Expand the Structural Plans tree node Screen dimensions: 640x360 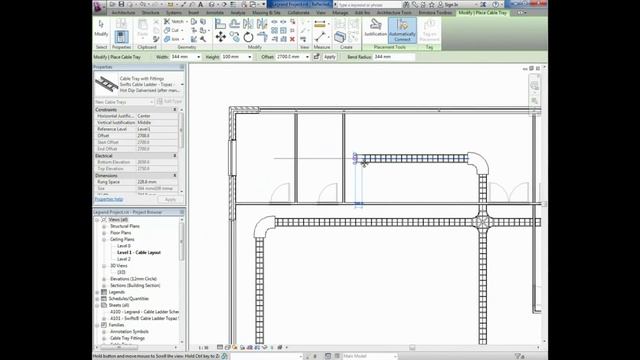click(104, 226)
